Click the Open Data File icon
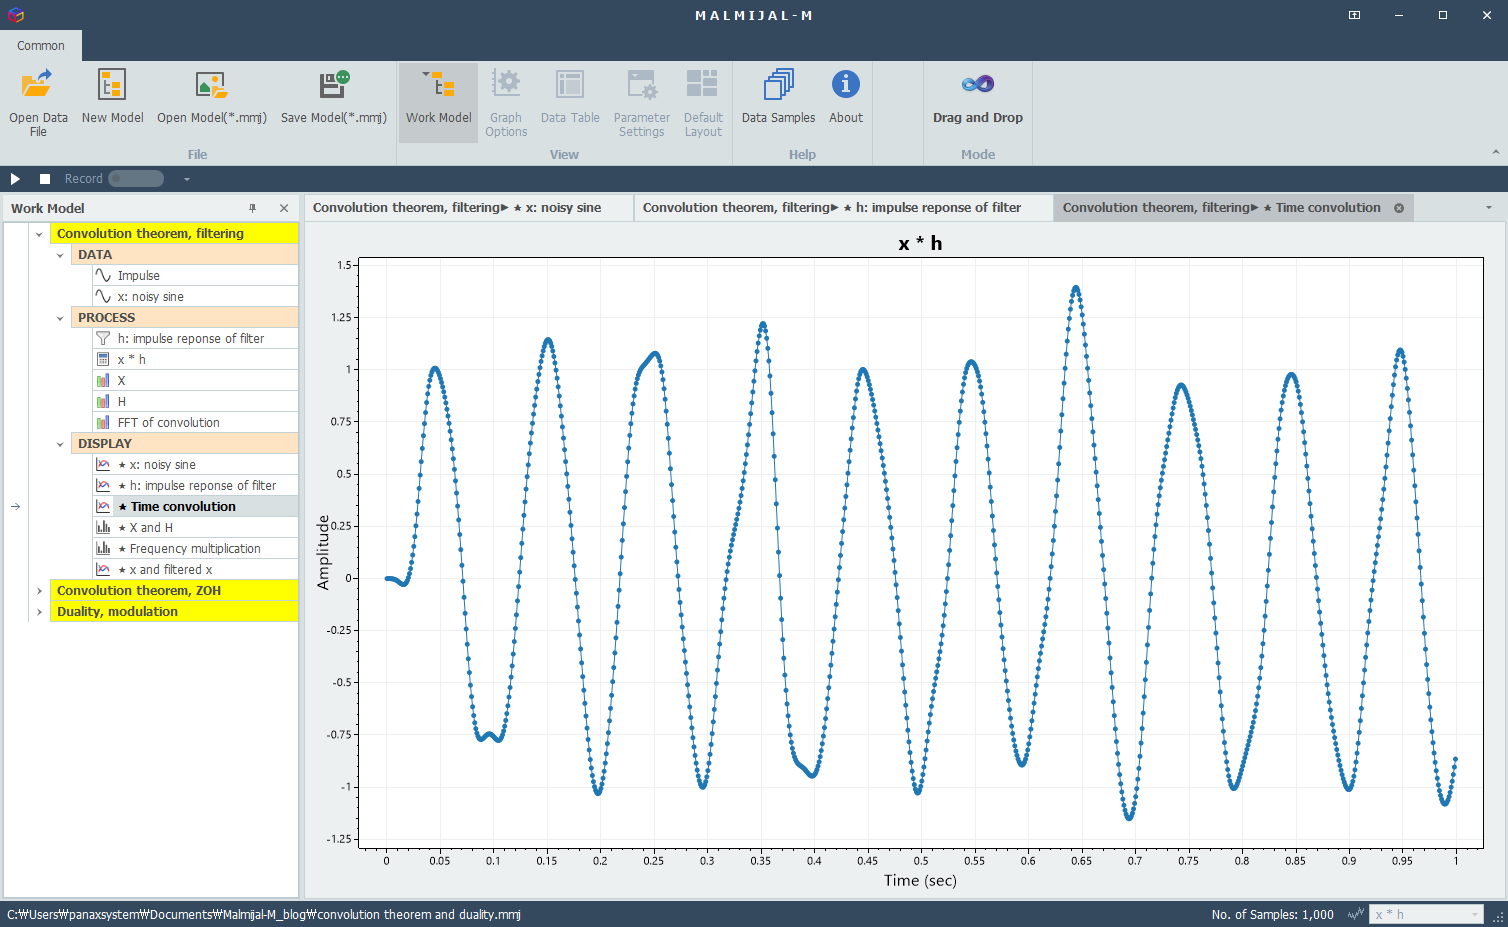Image resolution: width=1508 pixels, height=927 pixels. point(38,85)
